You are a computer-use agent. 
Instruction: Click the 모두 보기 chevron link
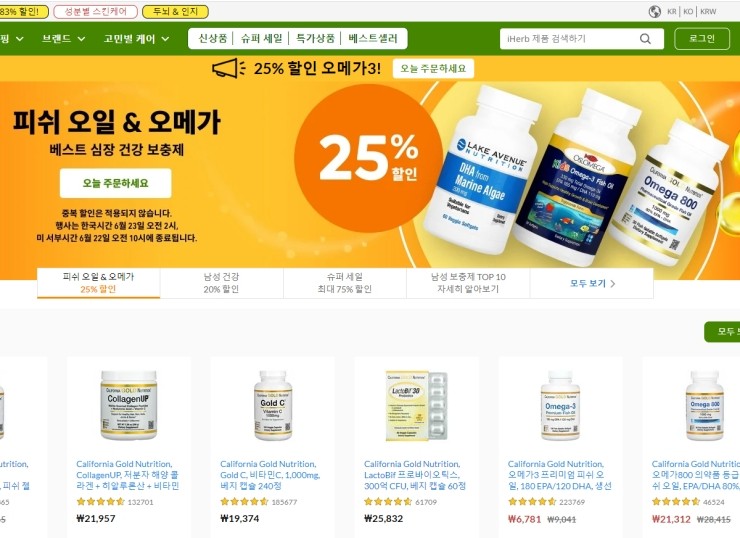(592, 284)
